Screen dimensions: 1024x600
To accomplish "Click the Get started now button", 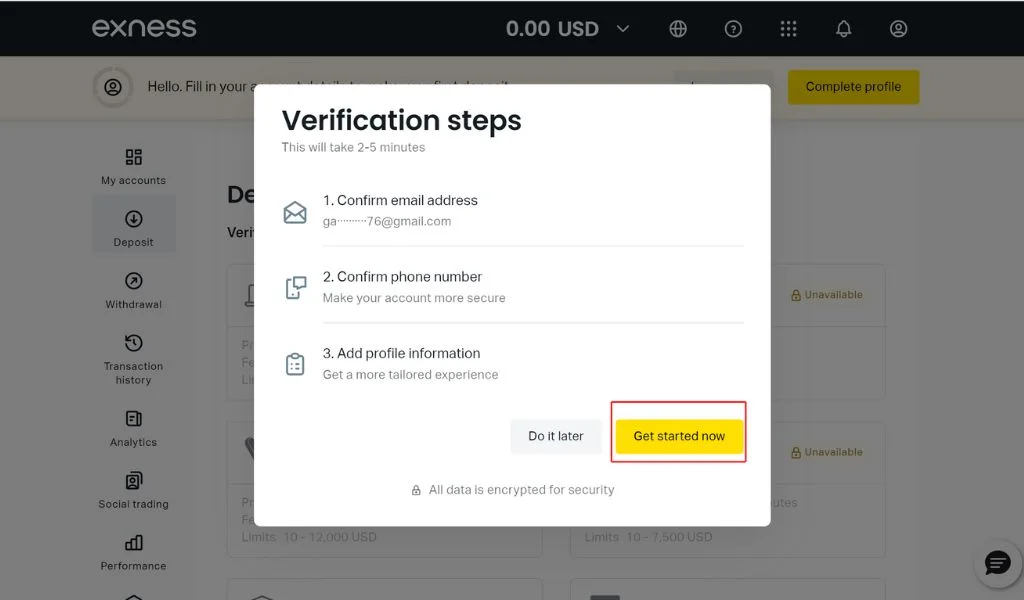I will pos(679,436).
